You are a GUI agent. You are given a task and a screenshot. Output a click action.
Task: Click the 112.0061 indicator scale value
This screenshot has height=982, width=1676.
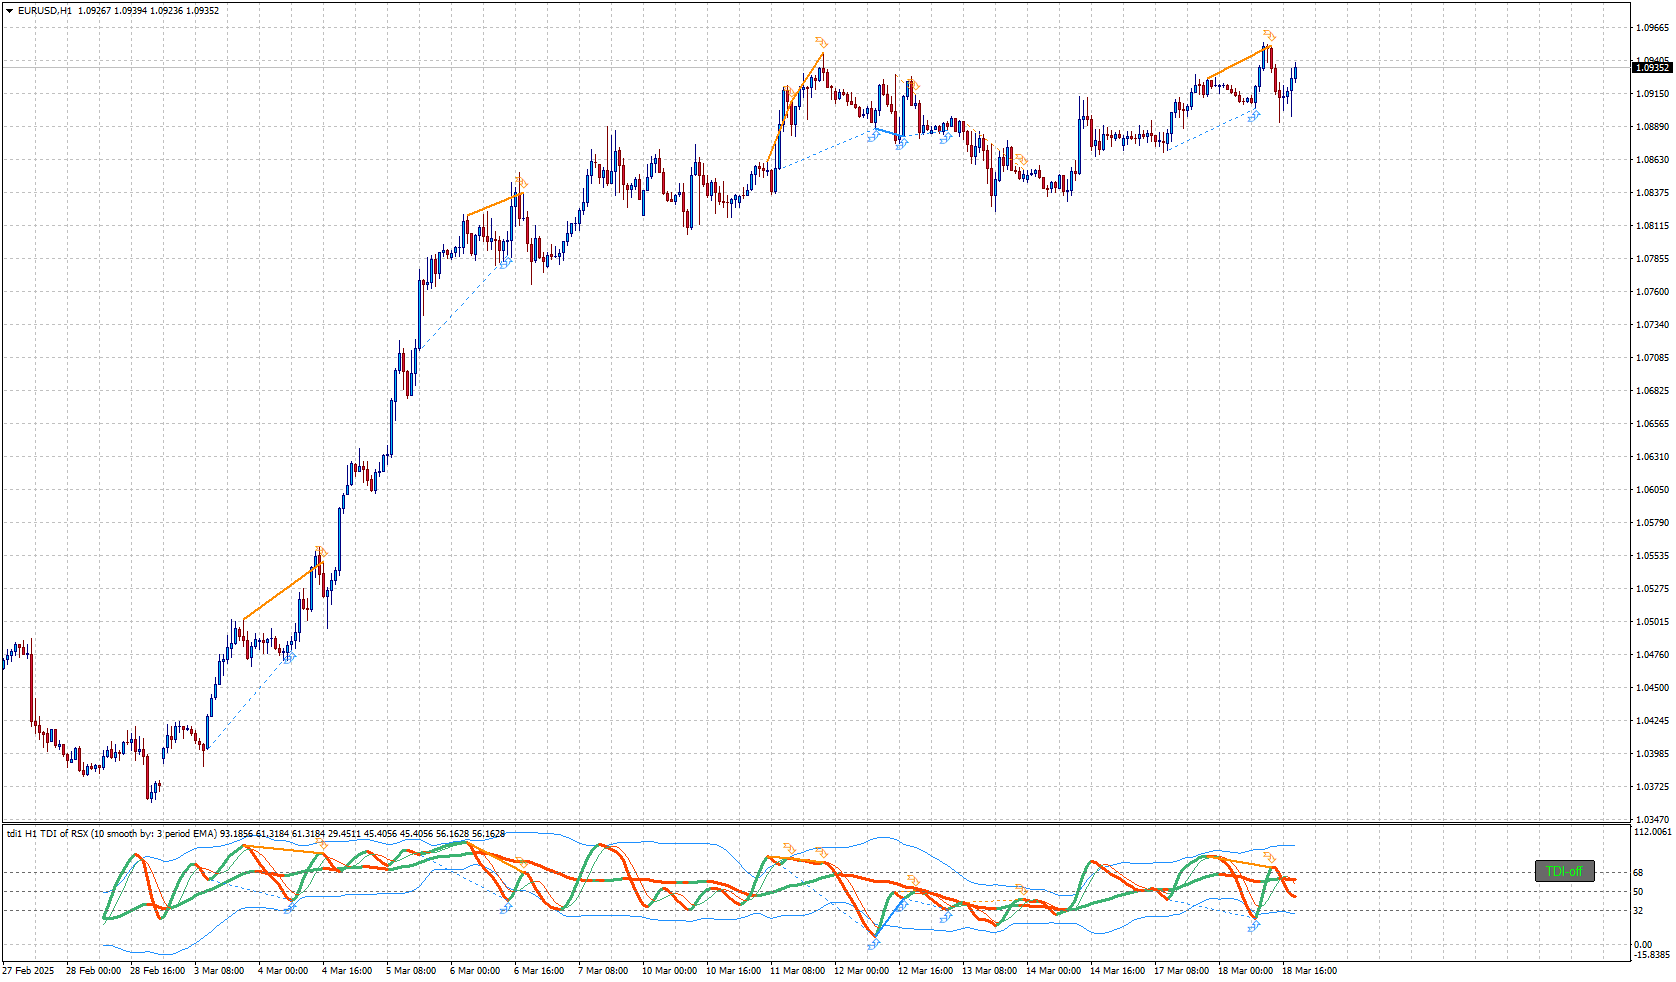tap(1652, 832)
